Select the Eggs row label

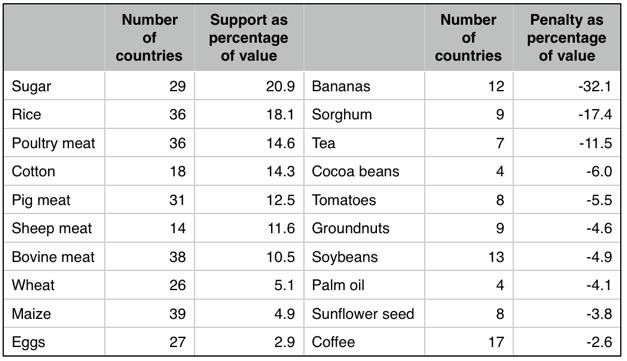tap(28, 343)
